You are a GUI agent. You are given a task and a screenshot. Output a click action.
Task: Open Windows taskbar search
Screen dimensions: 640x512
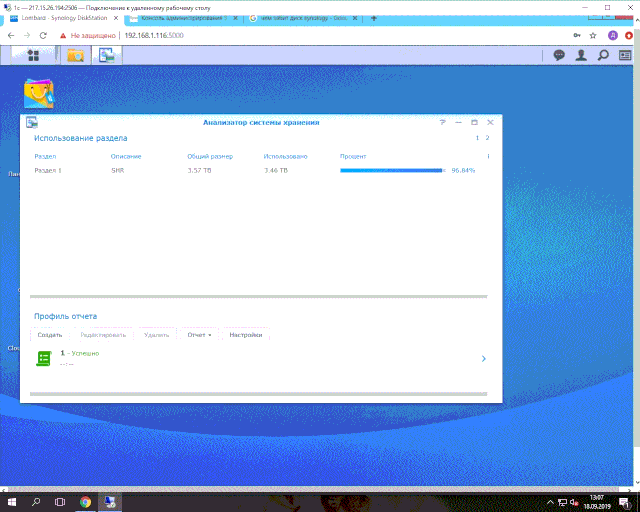coord(36,502)
